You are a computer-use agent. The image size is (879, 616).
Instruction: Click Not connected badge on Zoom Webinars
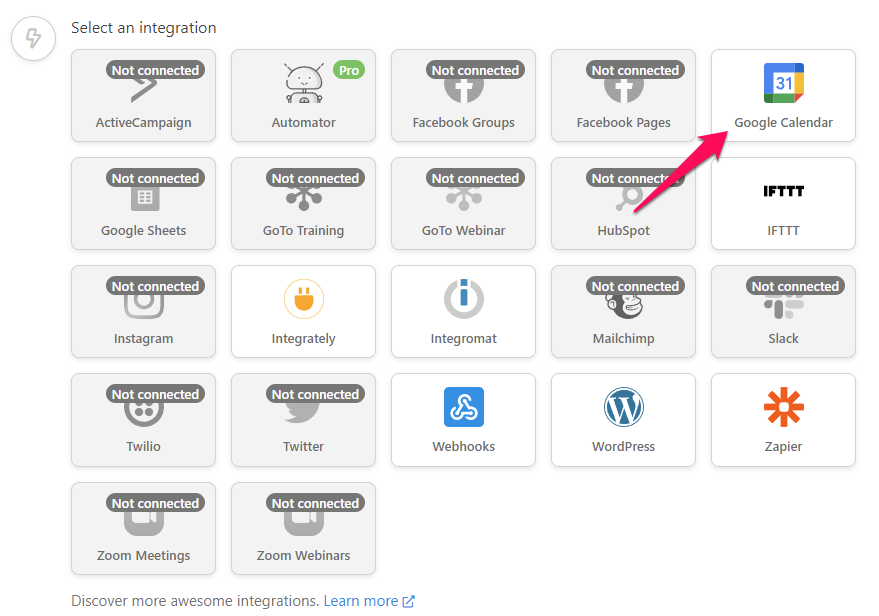tap(315, 503)
